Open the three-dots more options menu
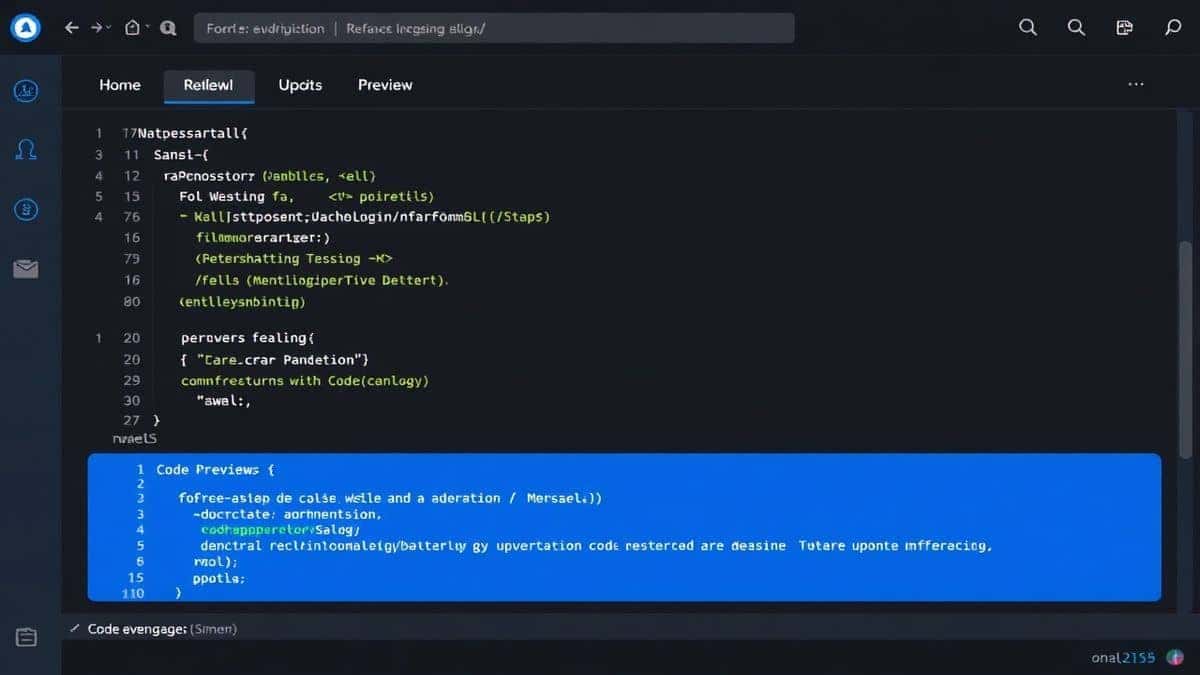The height and width of the screenshot is (675, 1200). pos(1136,85)
